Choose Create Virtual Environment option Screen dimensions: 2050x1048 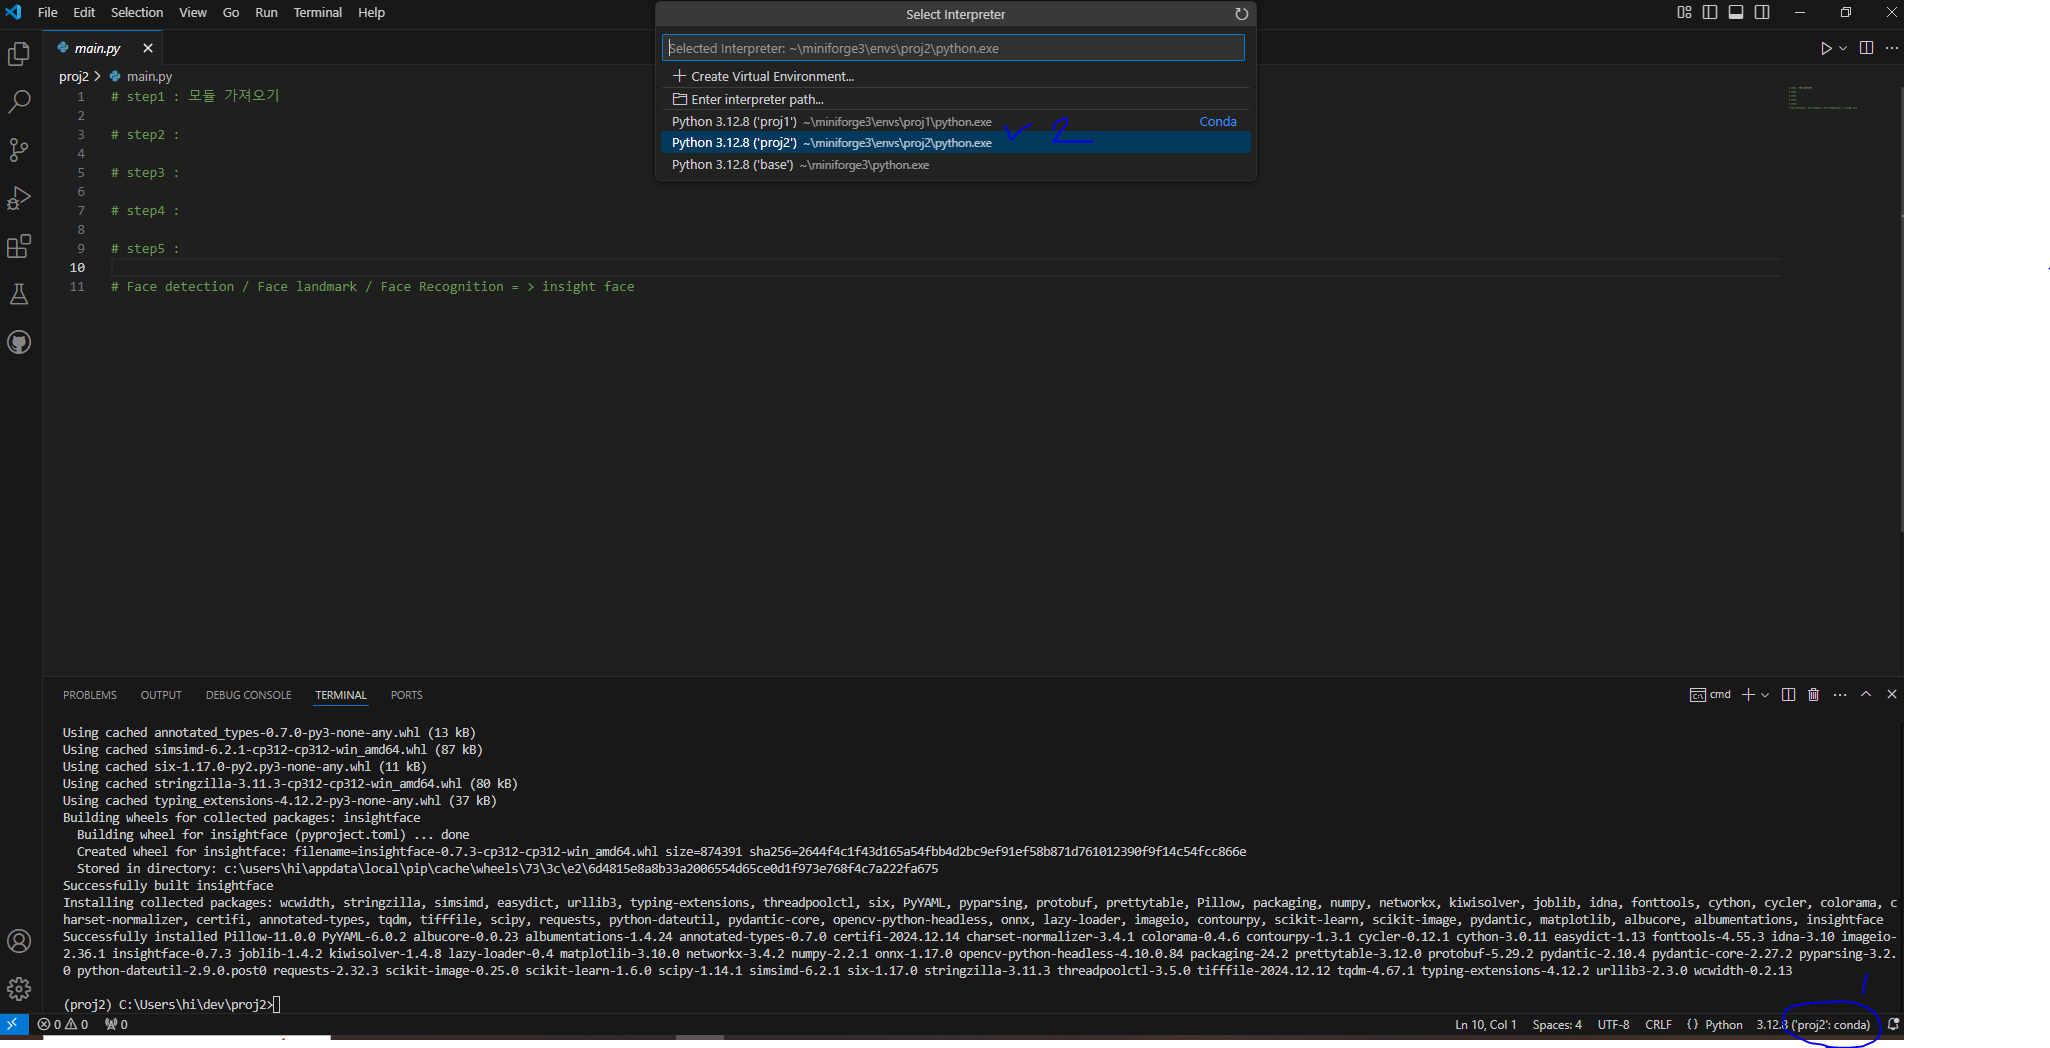point(955,76)
